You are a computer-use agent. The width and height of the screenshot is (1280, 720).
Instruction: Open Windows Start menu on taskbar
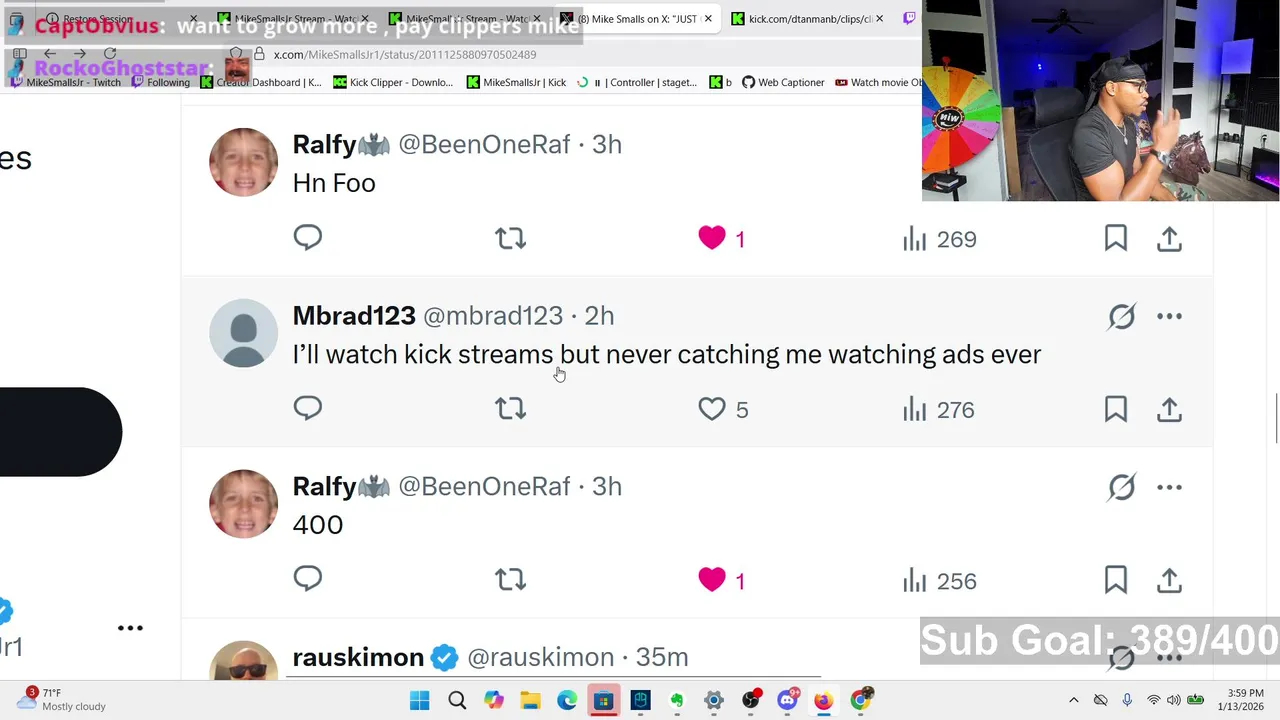419,700
